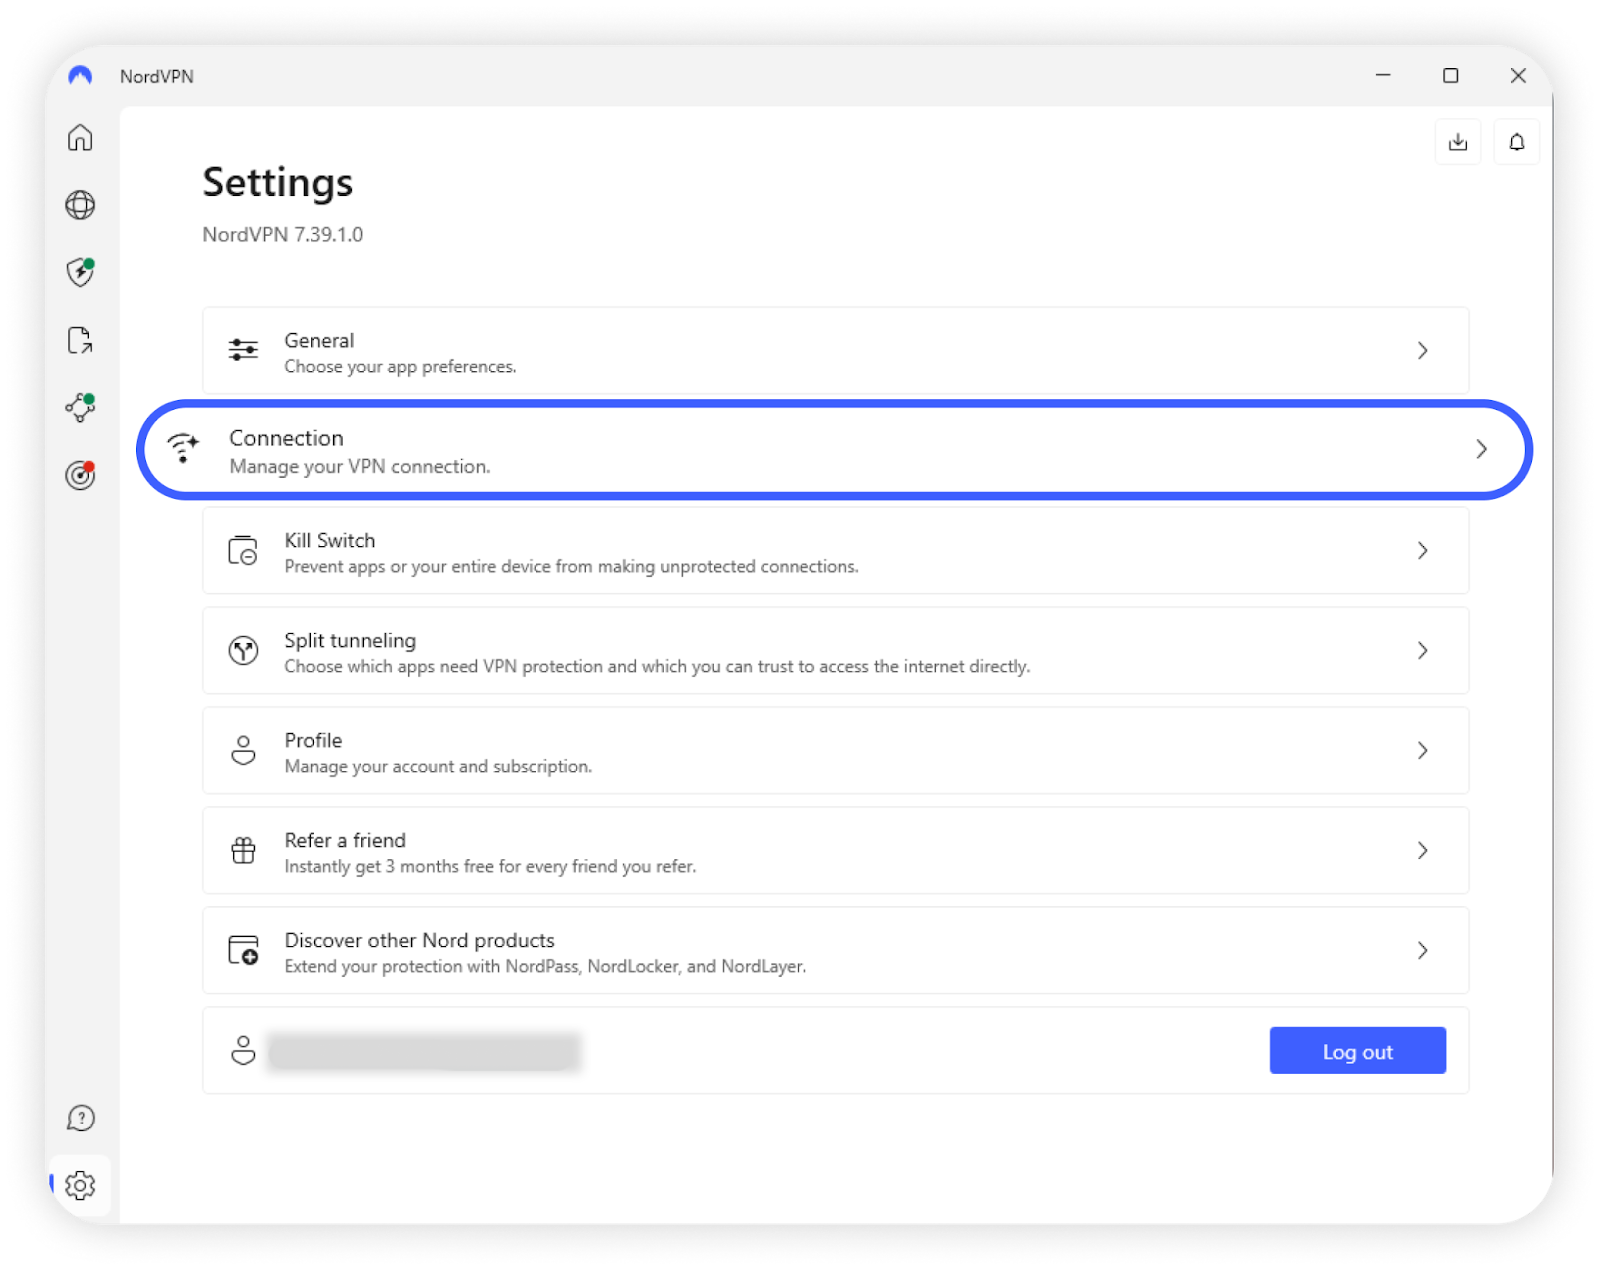Screen dimensions: 1600x1270
Task: Open the notifications bell
Action: coord(1516,142)
